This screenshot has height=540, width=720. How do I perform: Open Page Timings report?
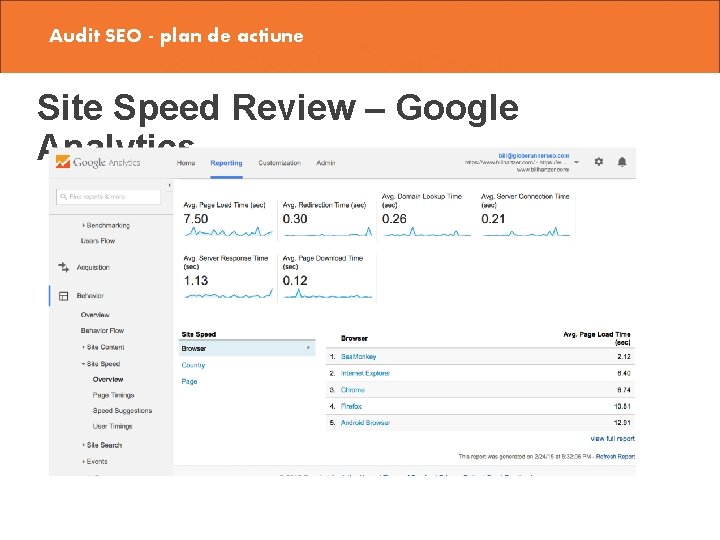(113, 395)
